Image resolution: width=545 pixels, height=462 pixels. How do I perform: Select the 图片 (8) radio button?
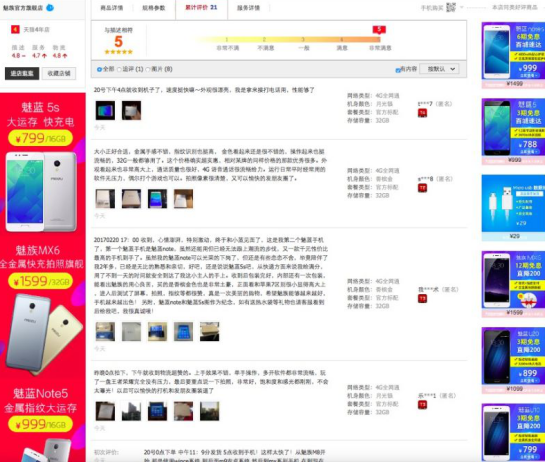148,70
